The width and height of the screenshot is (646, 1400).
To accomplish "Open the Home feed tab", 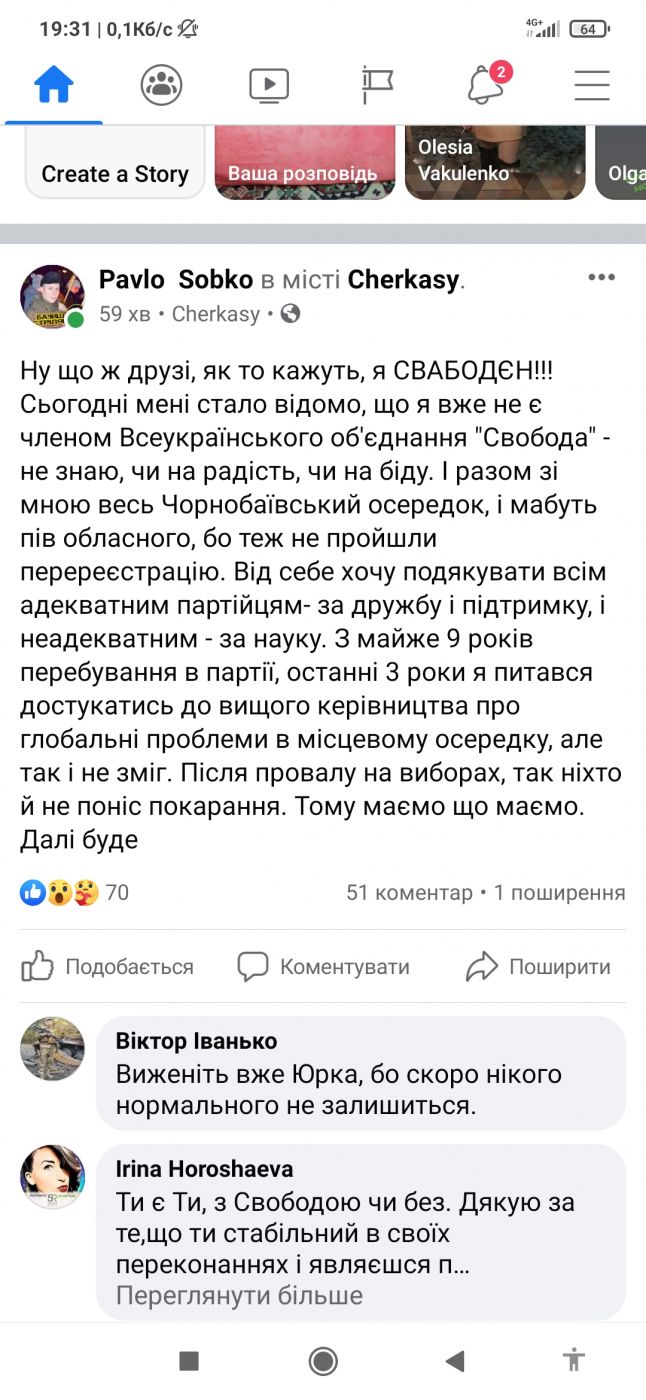I will (x=54, y=85).
